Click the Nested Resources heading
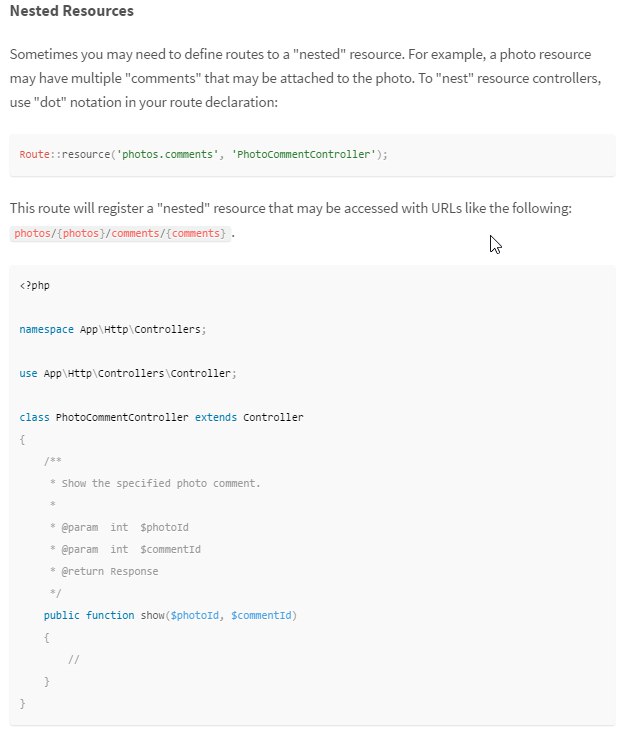 [72, 11]
